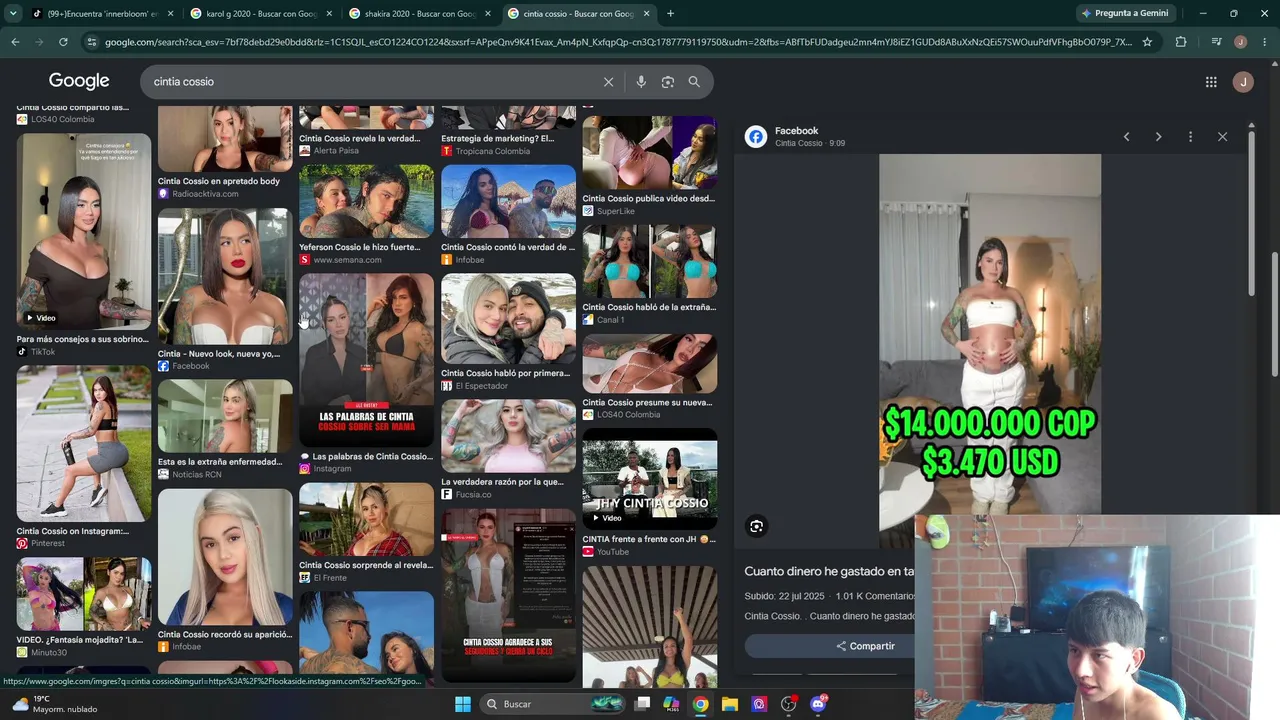Launch Microsoft 365 from the taskbar
1280x720 pixels.
pyautogui.click(x=672, y=704)
